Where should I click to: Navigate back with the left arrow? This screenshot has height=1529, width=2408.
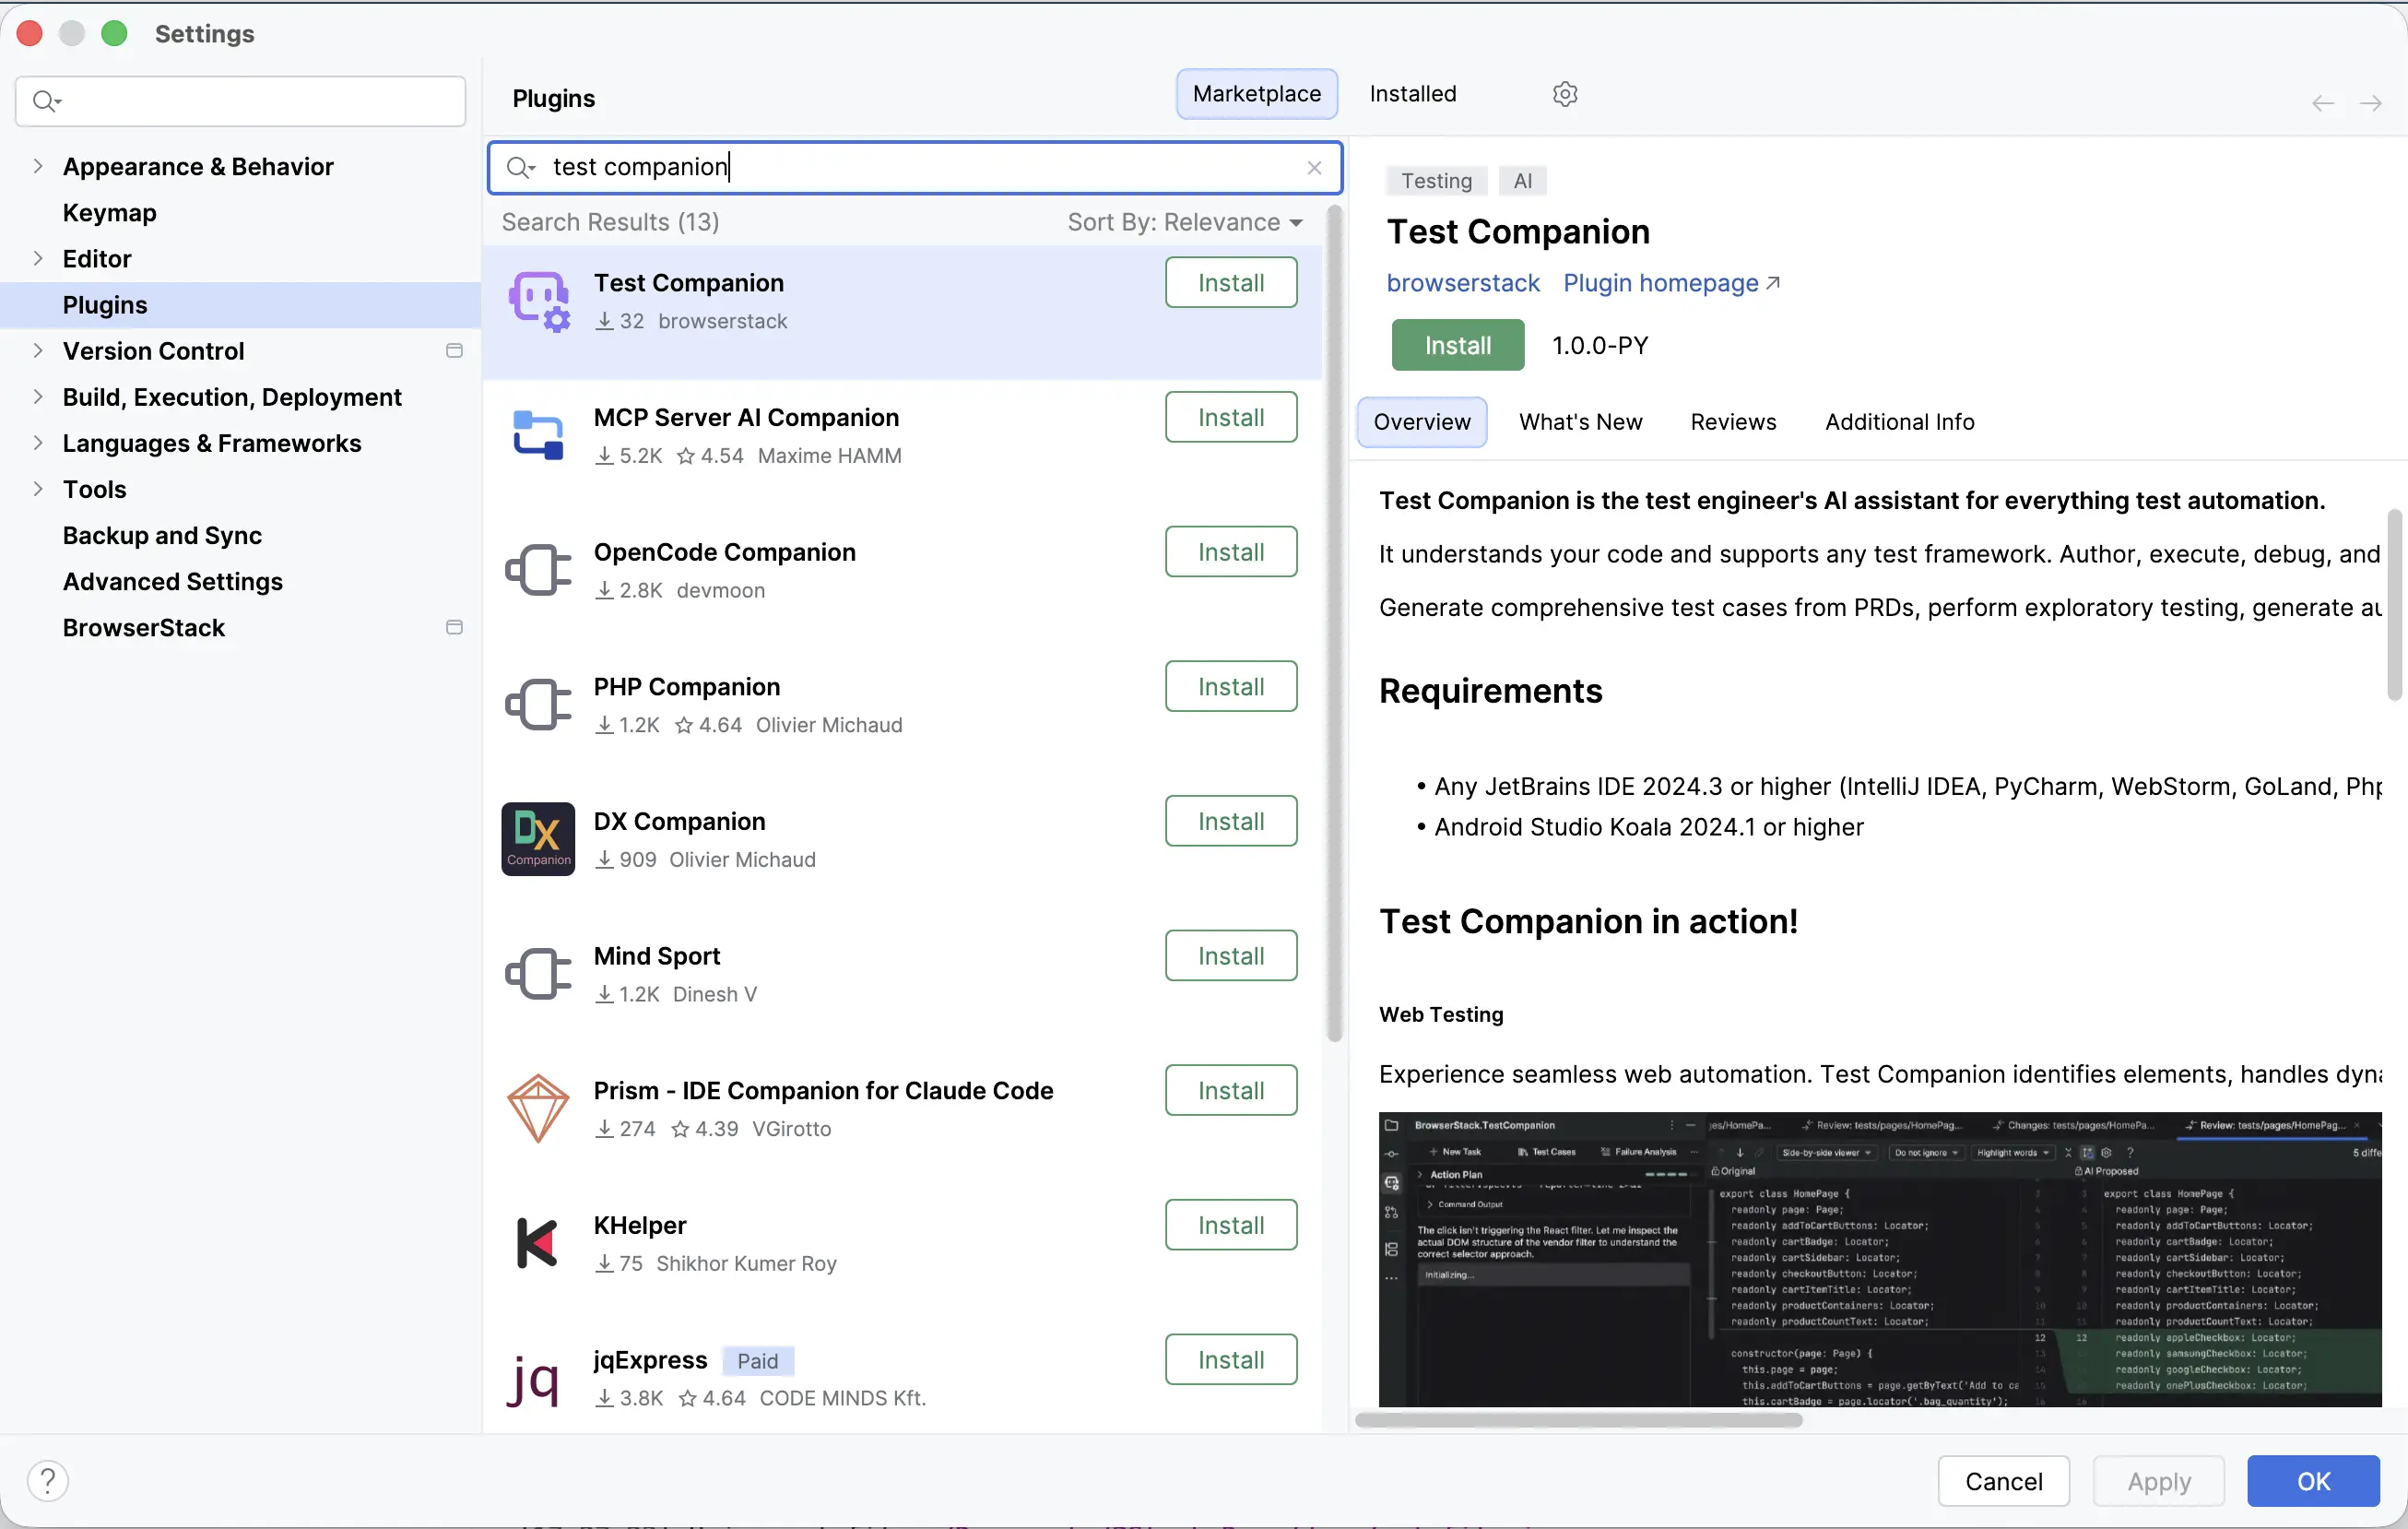tap(2323, 103)
